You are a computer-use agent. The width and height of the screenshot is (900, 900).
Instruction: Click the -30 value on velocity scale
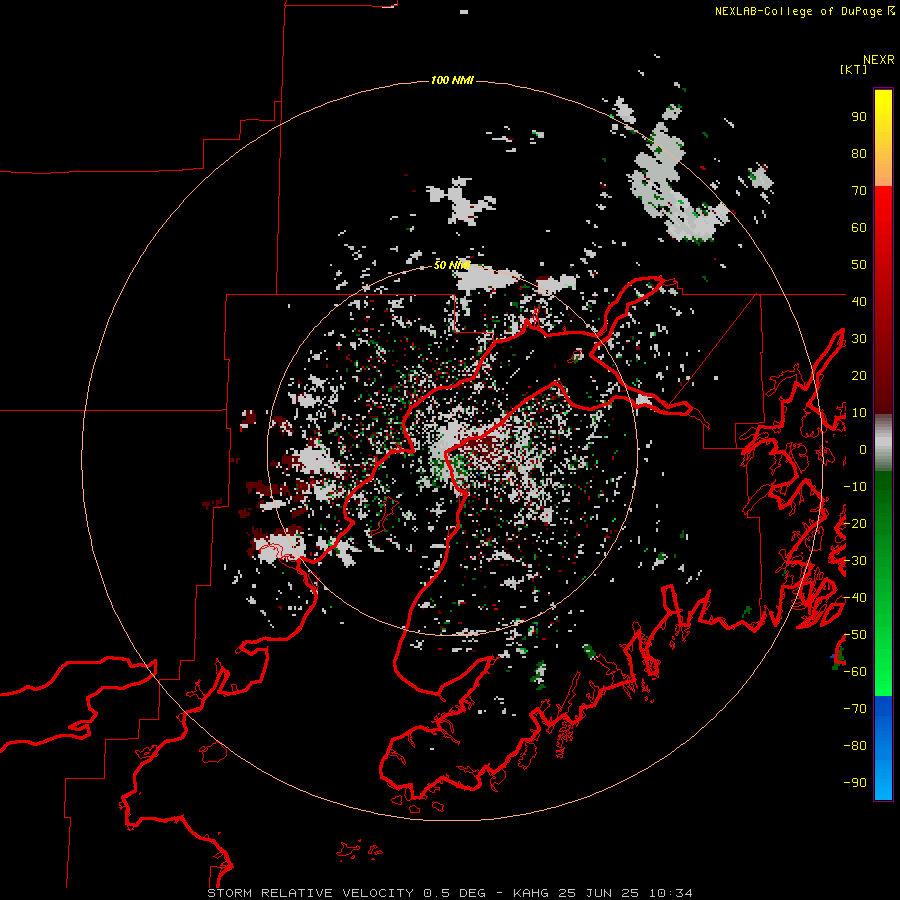pos(855,561)
